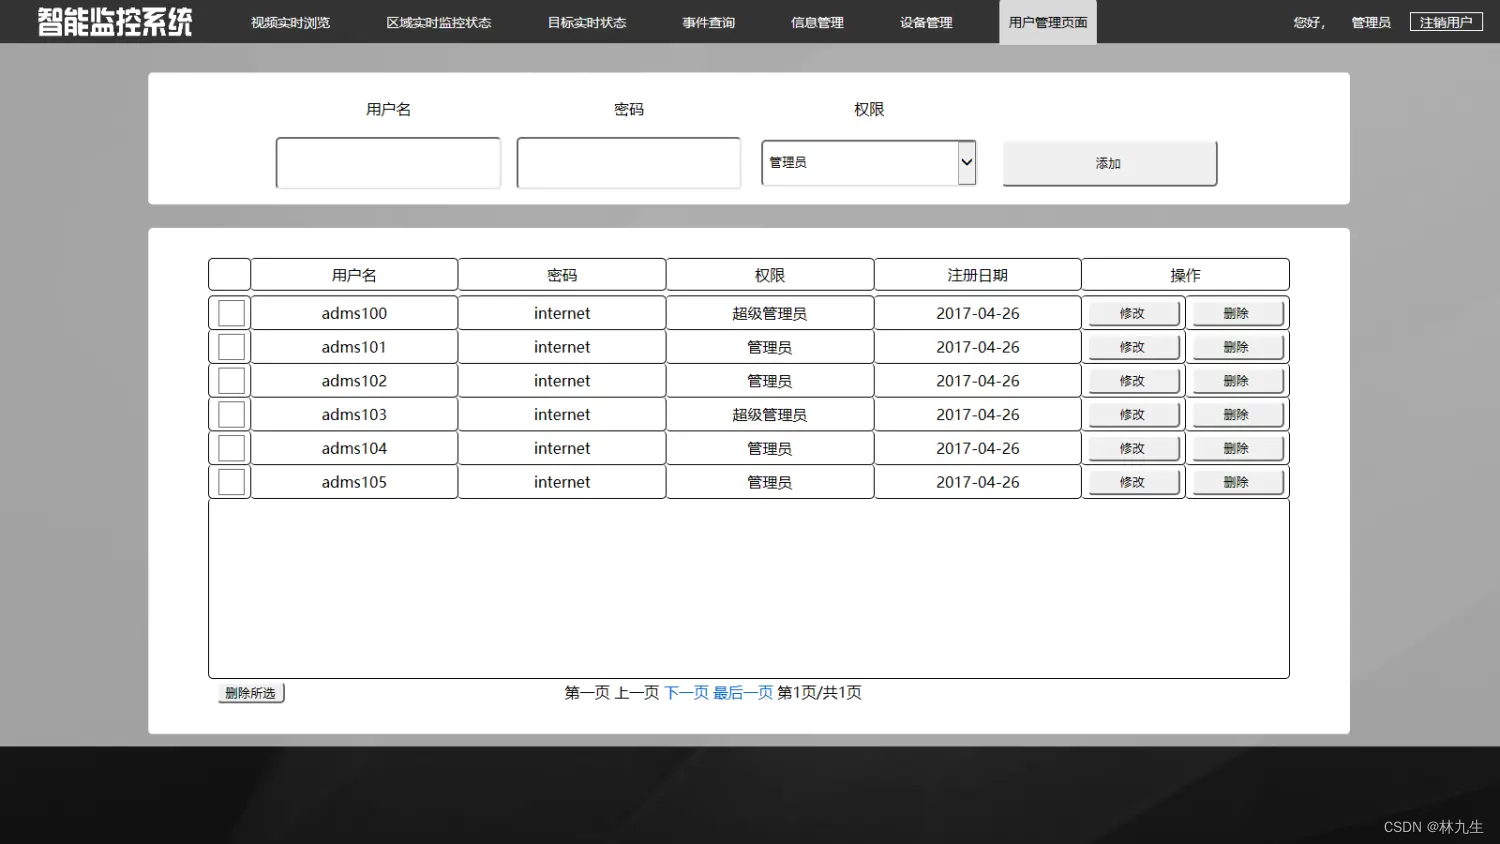
Task: Click the 权限 table column header
Action: [770, 275]
